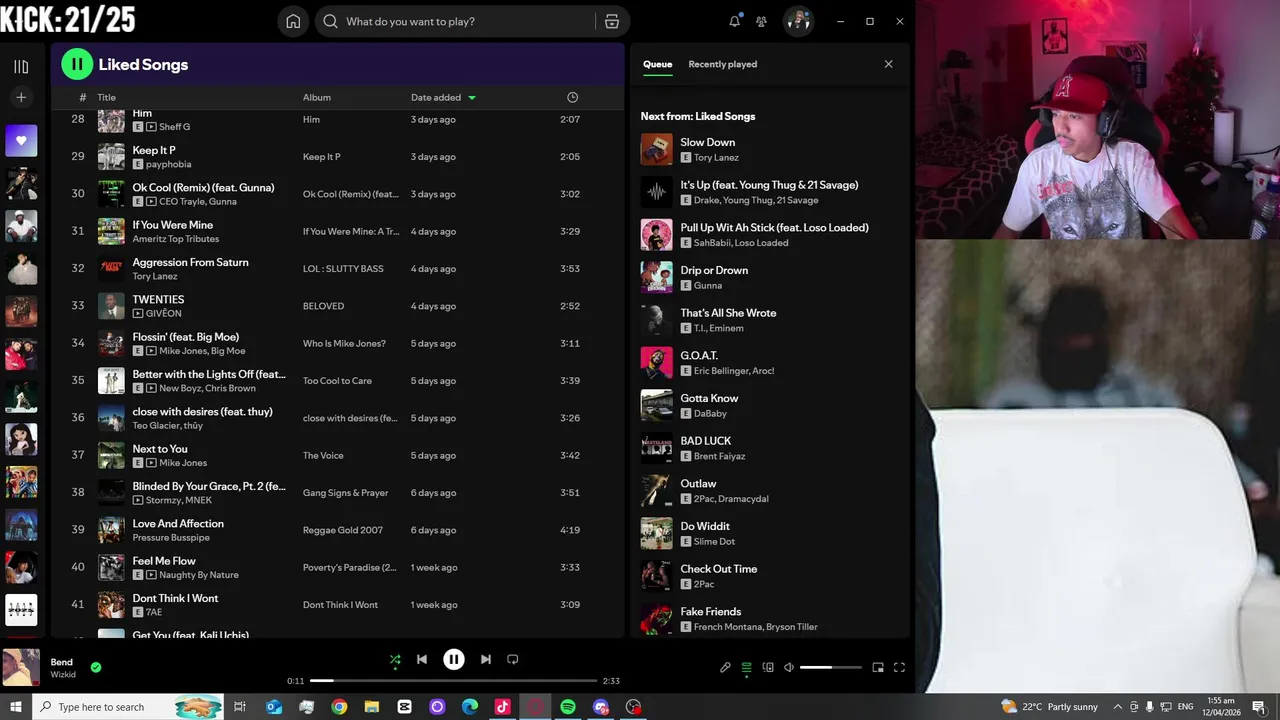The height and width of the screenshot is (720, 1280).
Task: Open Task View on the taskbar
Action: (x=240, y=707)
